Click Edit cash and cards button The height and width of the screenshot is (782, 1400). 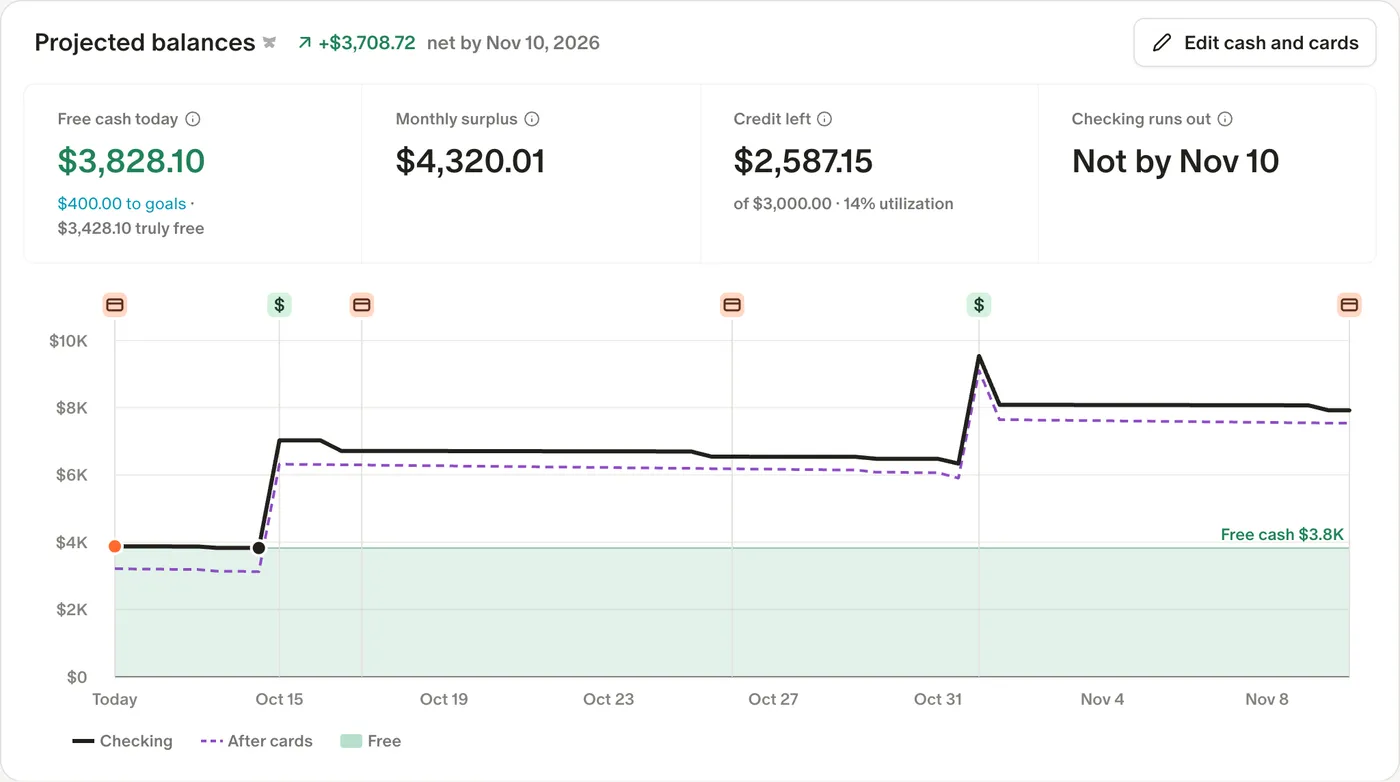(1255, 43)
